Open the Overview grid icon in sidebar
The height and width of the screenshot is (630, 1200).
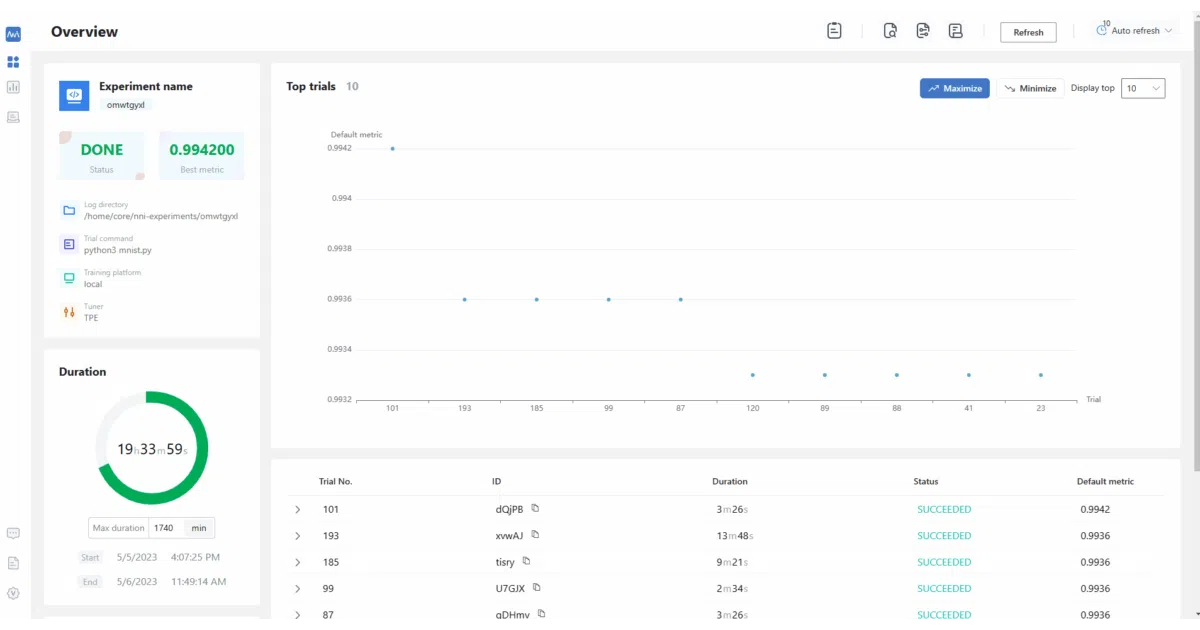(13, 62)
